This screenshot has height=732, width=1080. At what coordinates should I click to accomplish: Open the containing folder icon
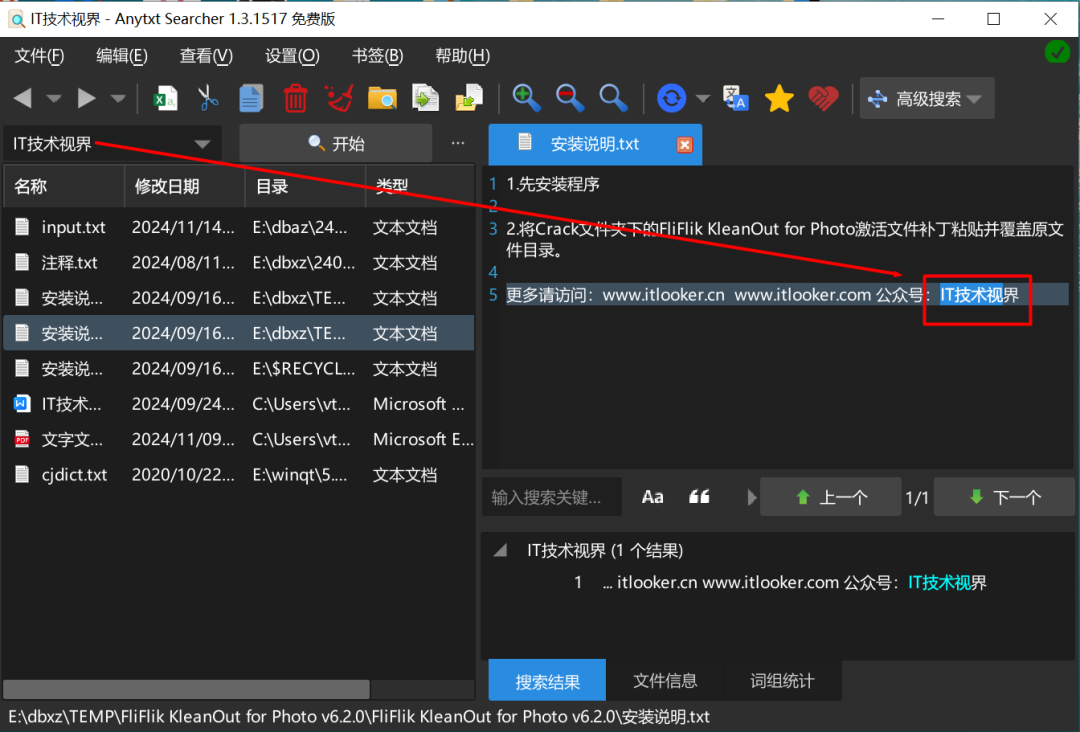(x=382, y=98)
